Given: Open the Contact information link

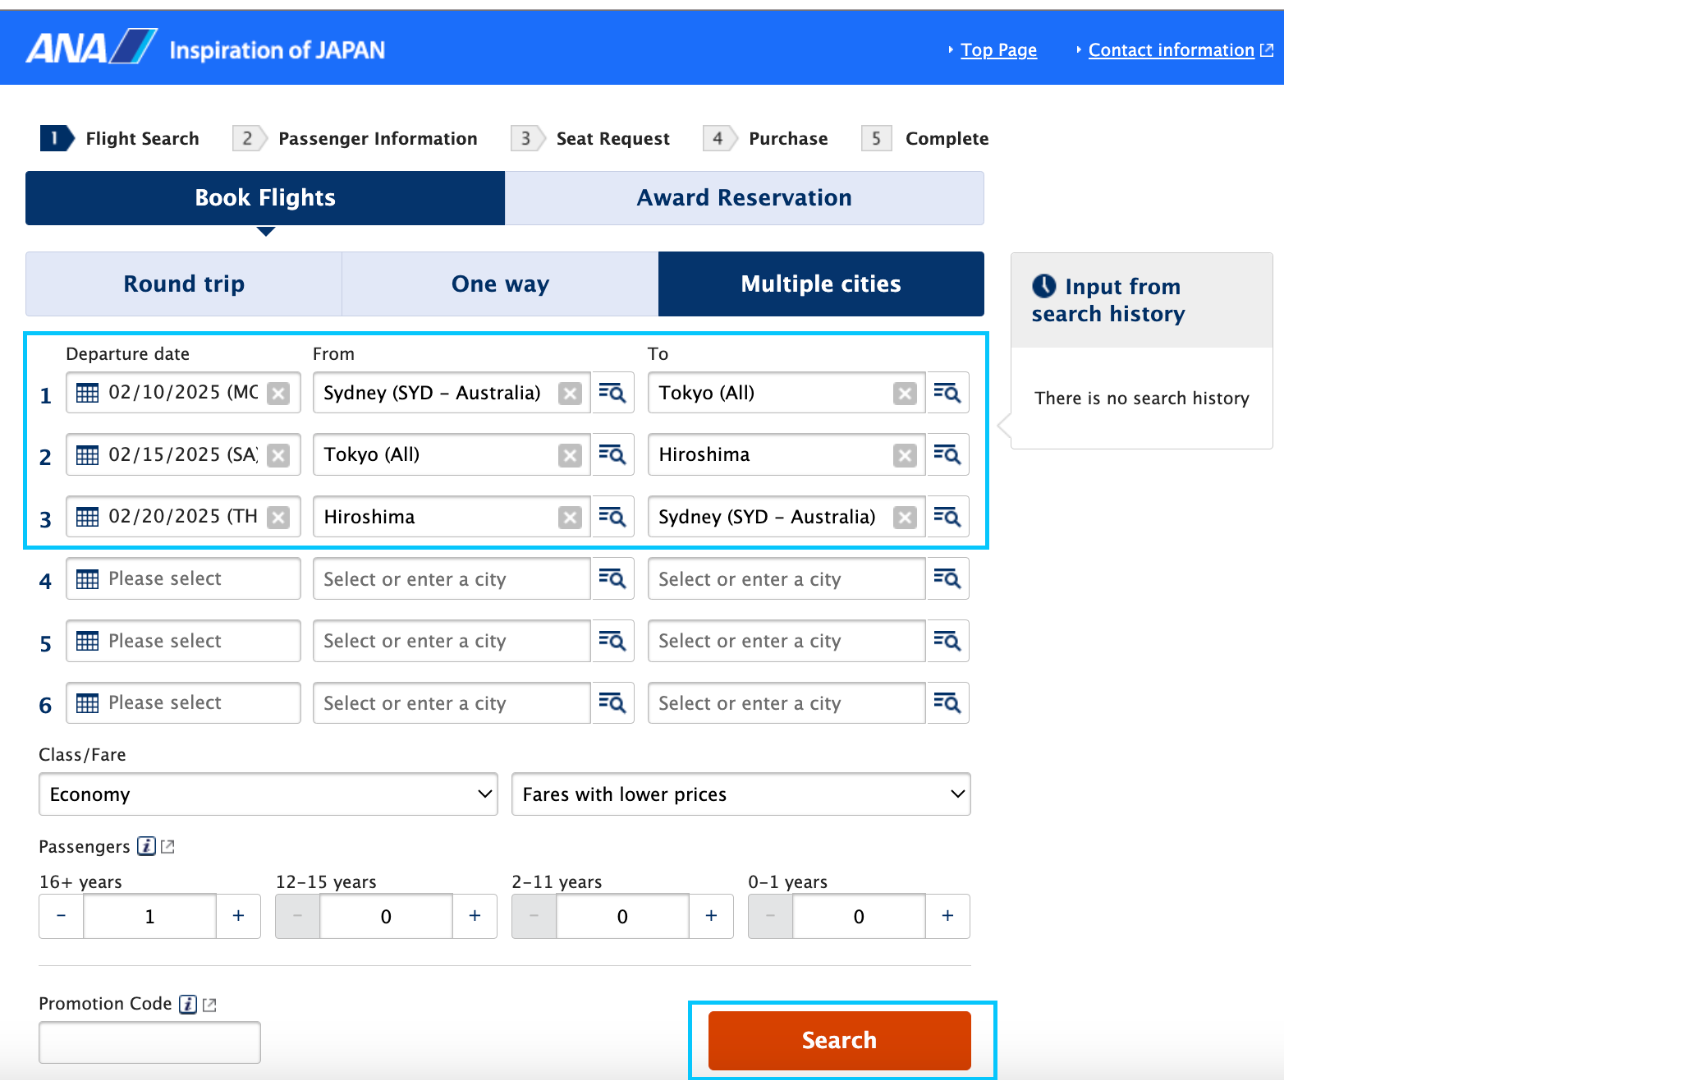Looking at the screenshot, I should pos(1171,49).
